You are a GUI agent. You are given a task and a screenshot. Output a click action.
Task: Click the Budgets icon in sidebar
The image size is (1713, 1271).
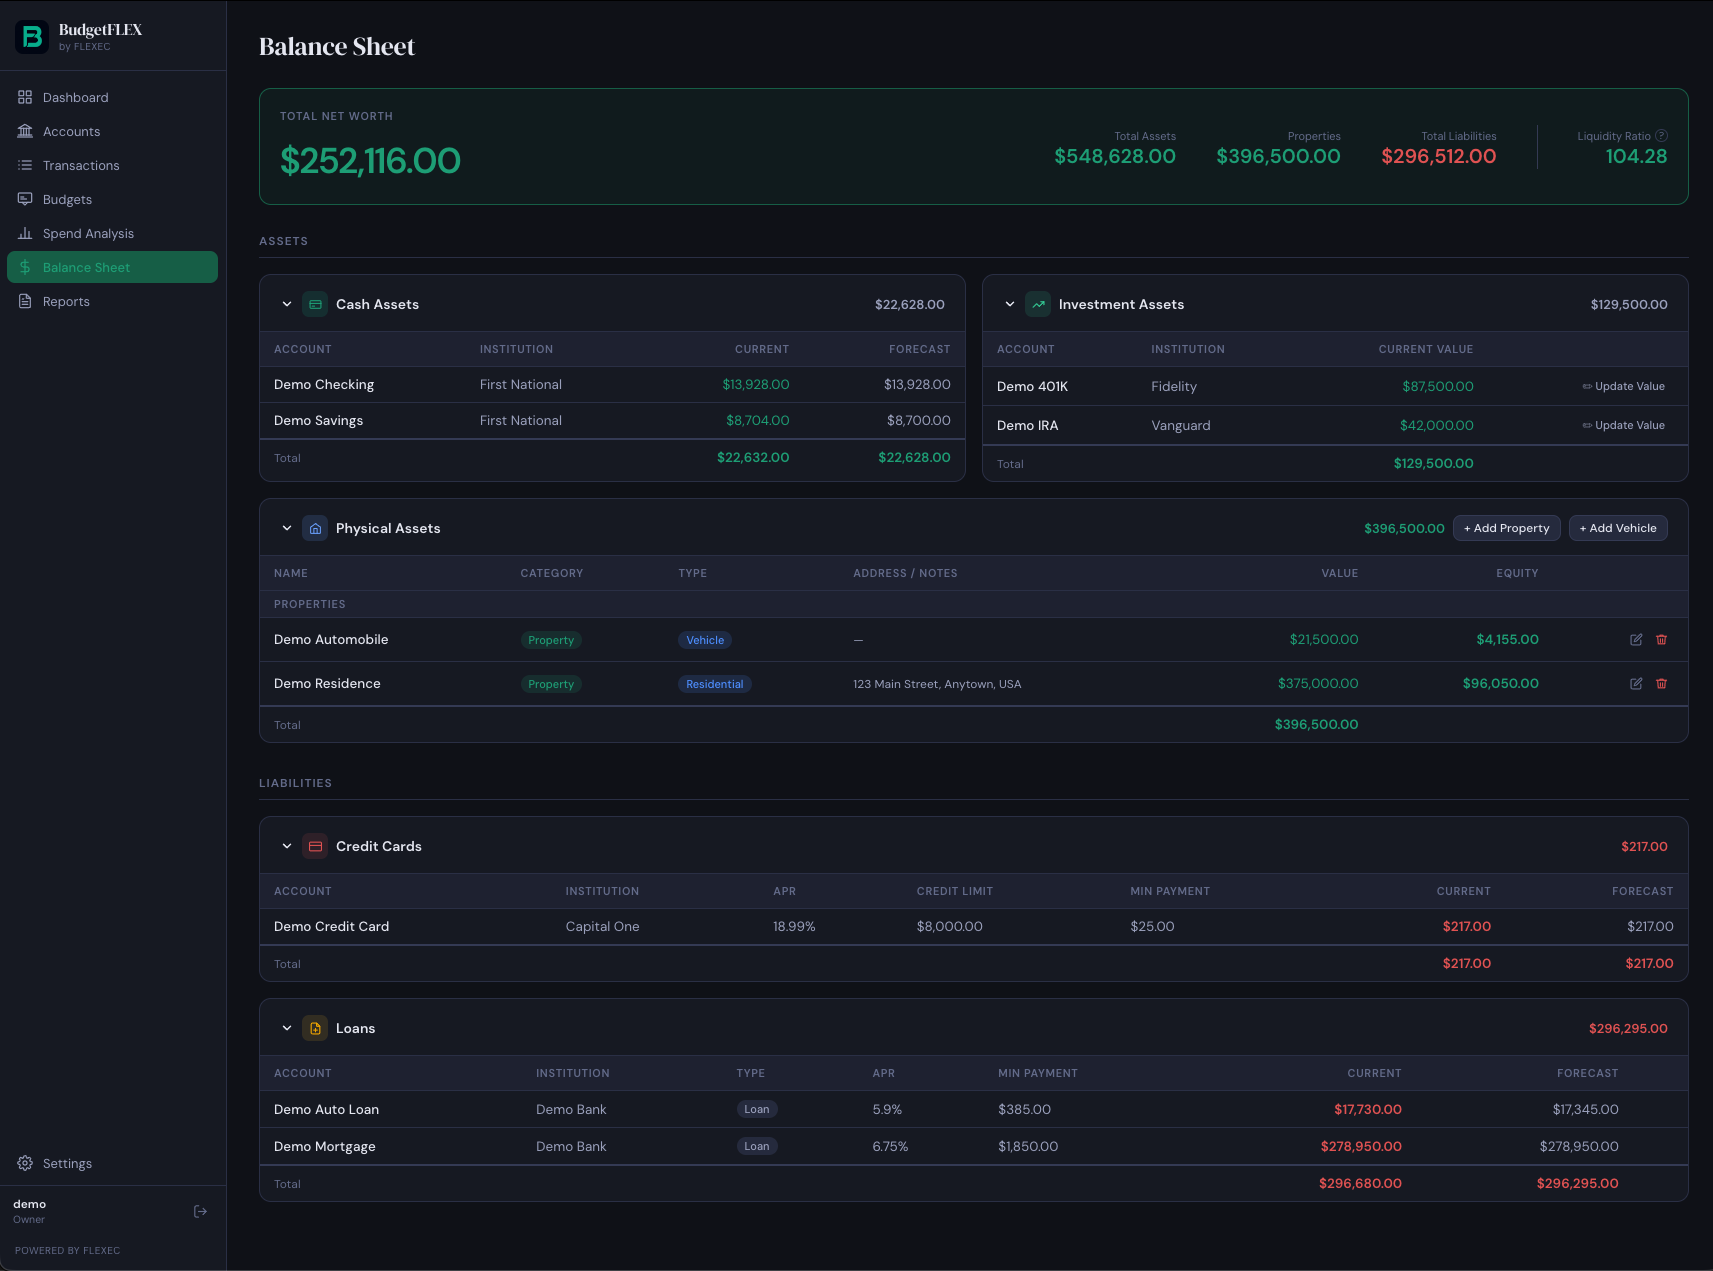point(25,199)
